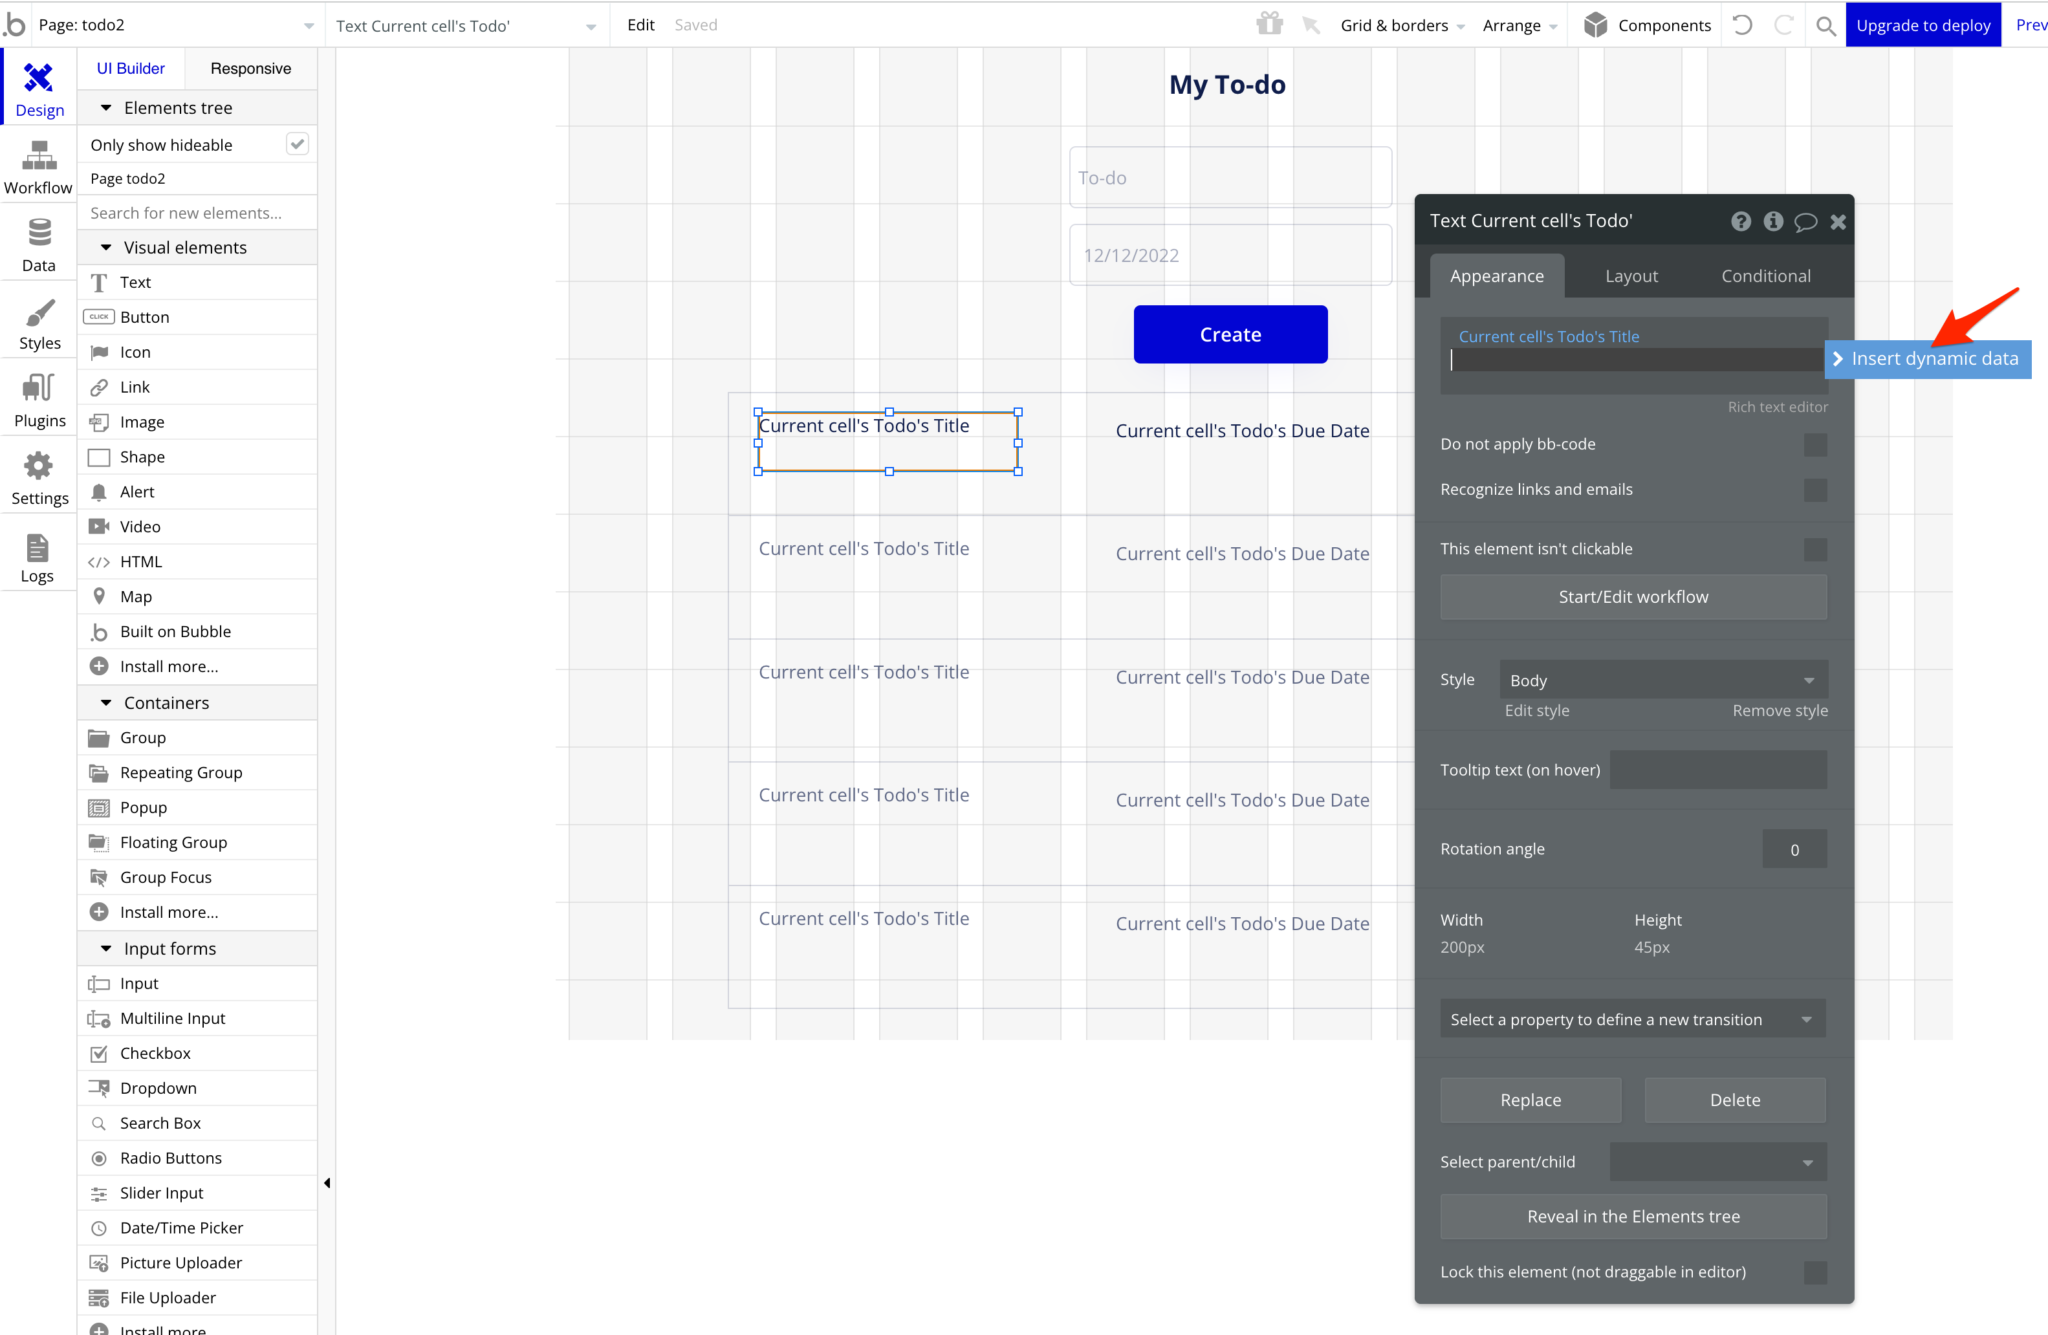This screenshot has height=1335, width=2048.
Task: Open the Style Body dropdown
Action: click(x=1663, y=680)
